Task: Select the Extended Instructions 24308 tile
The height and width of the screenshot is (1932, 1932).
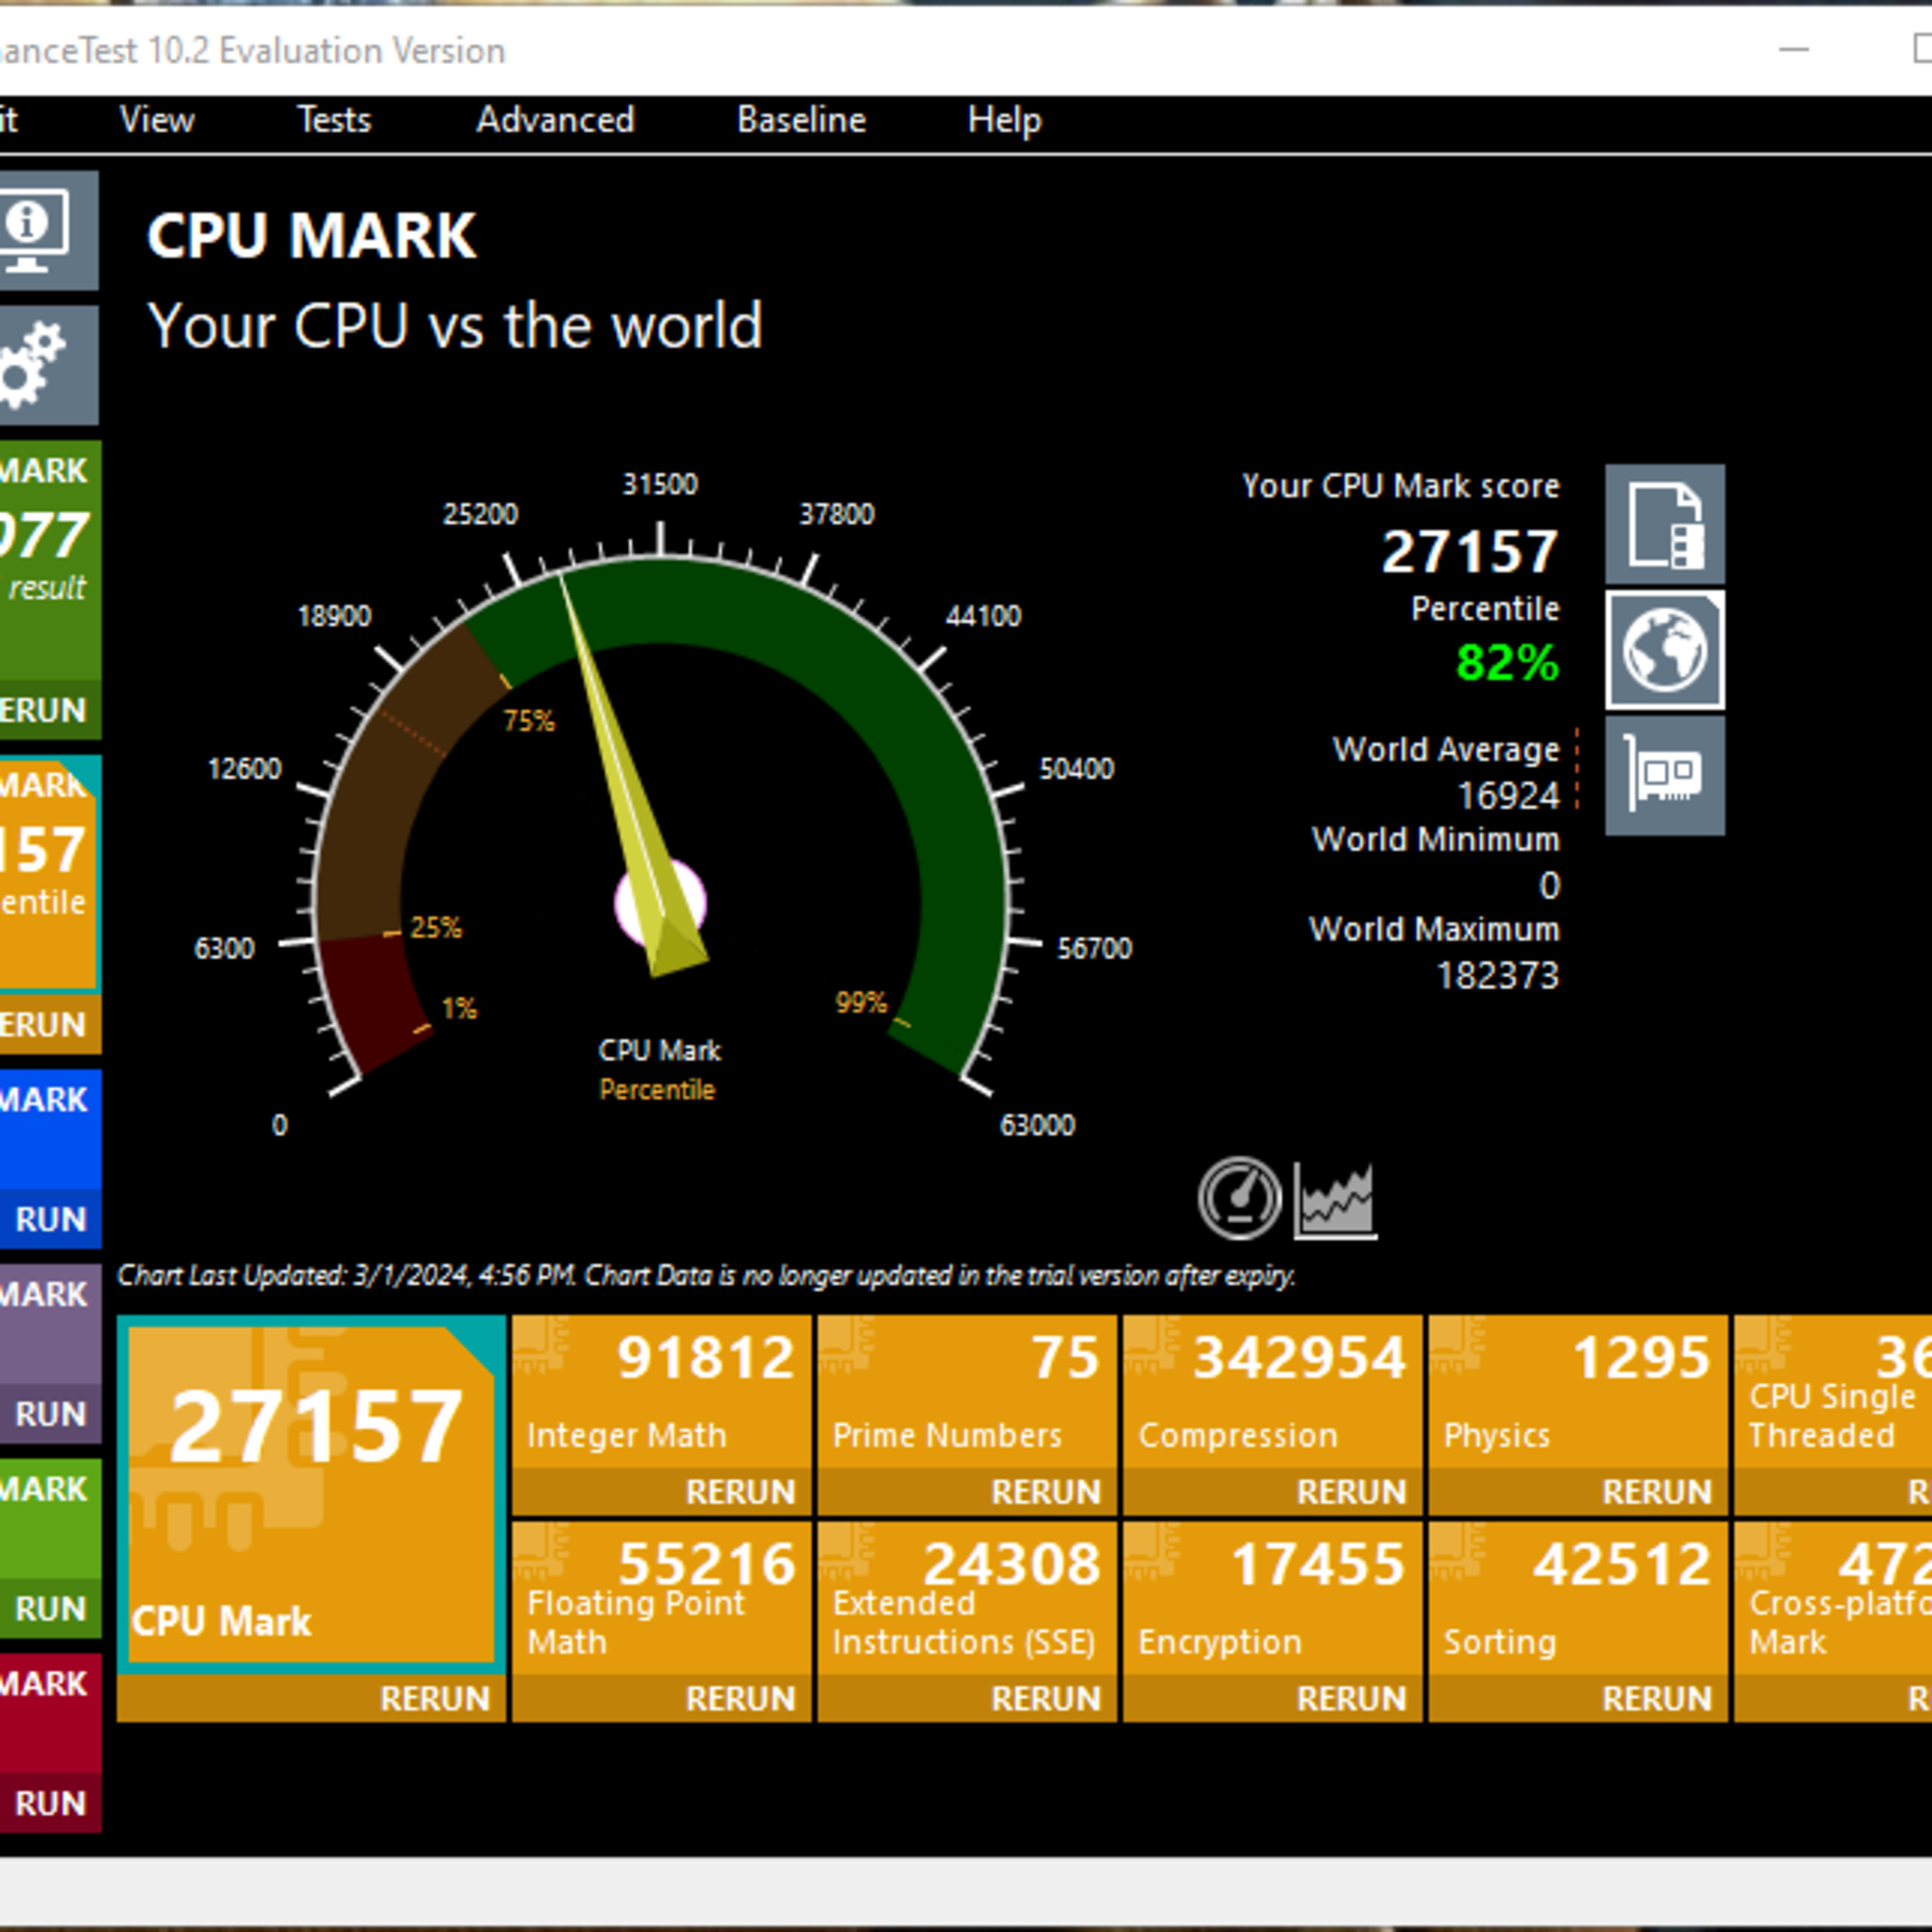Action: (x=966, y=1598)
